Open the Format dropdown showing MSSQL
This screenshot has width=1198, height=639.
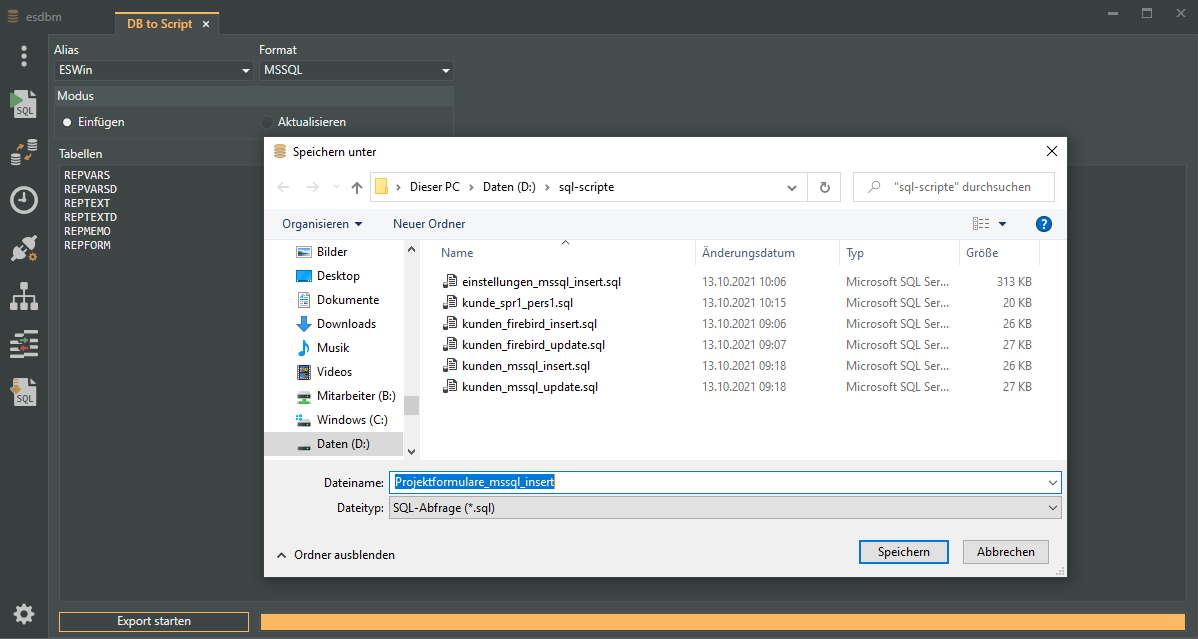click(x=355, y=71)
